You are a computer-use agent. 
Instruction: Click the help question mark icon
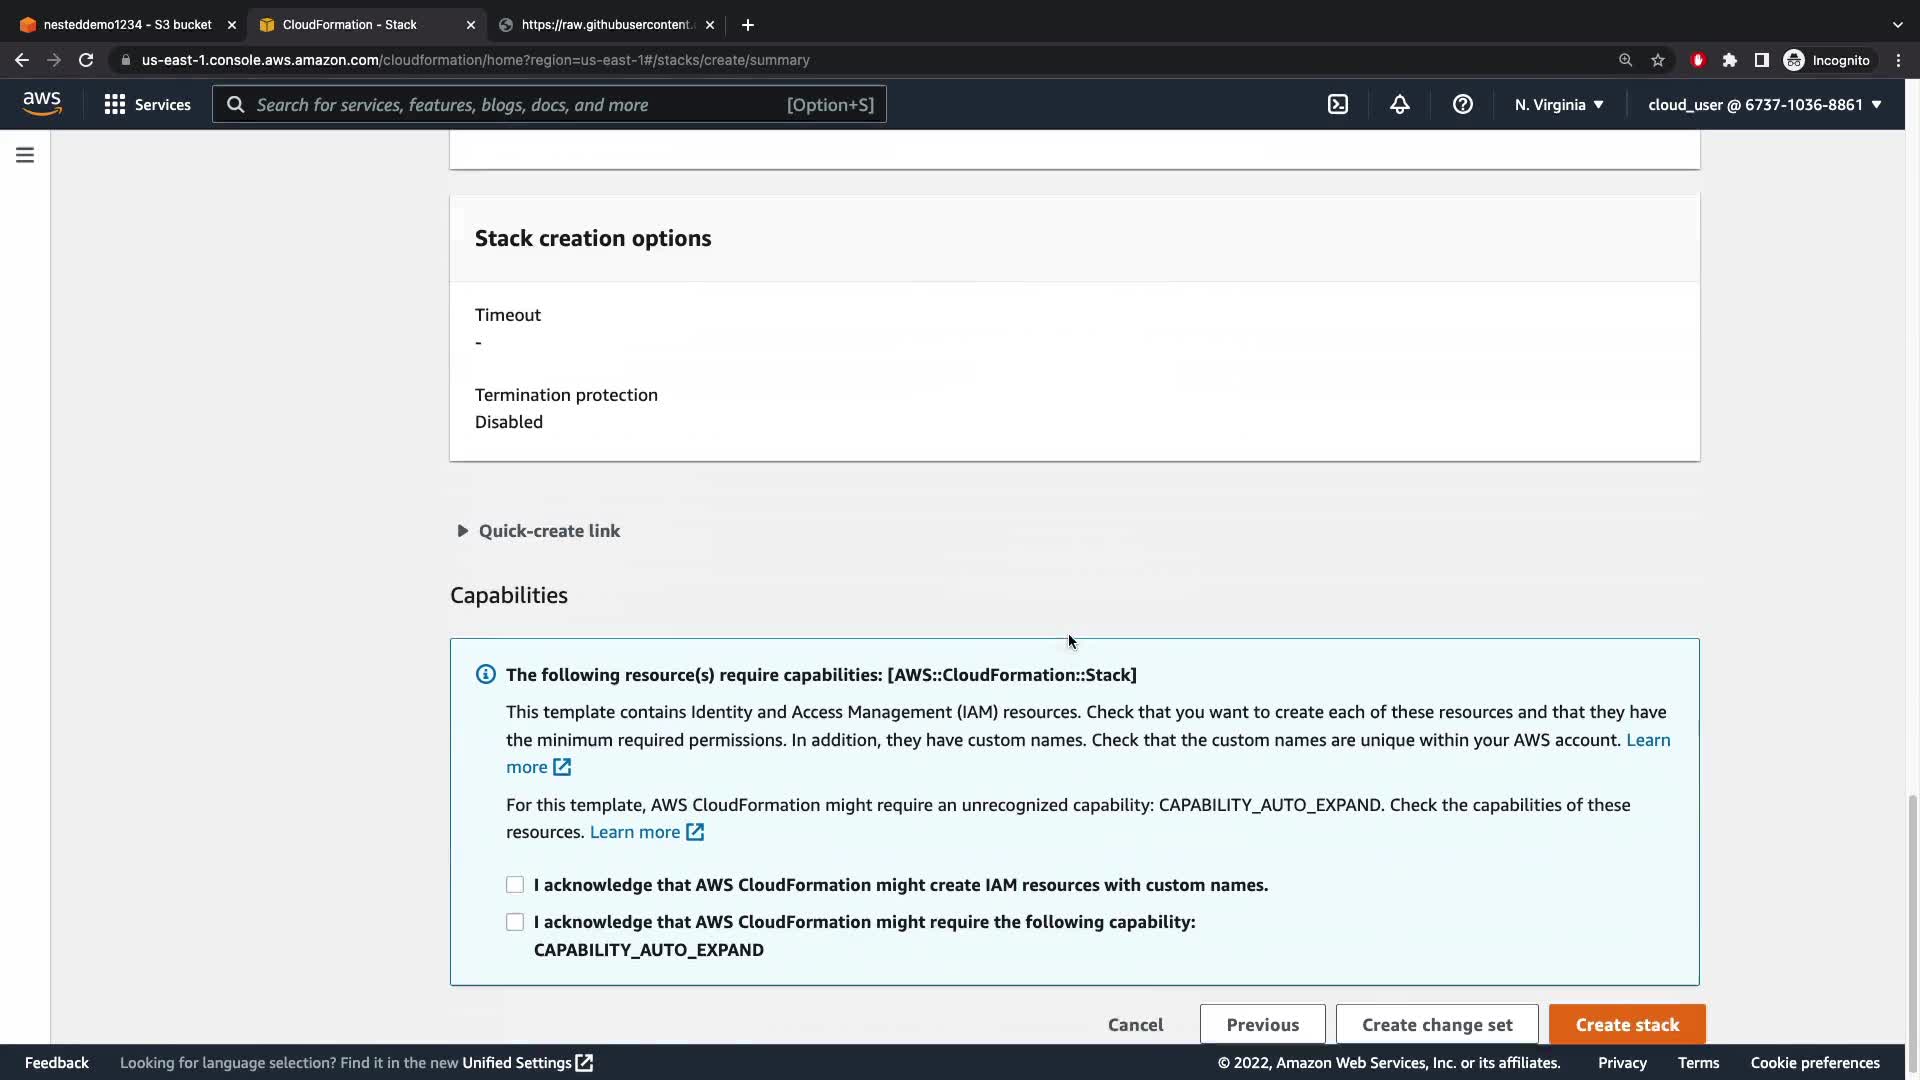[1462, 104]
